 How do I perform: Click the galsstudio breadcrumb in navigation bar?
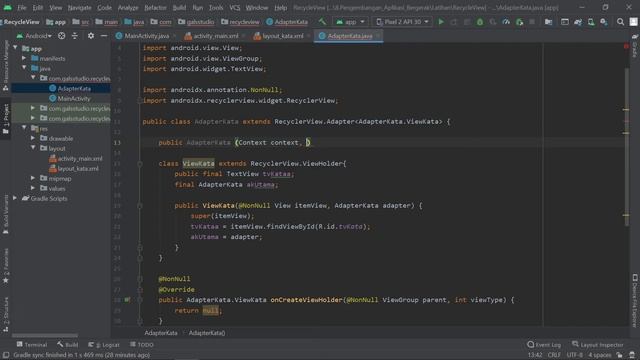tap(196, 22)
